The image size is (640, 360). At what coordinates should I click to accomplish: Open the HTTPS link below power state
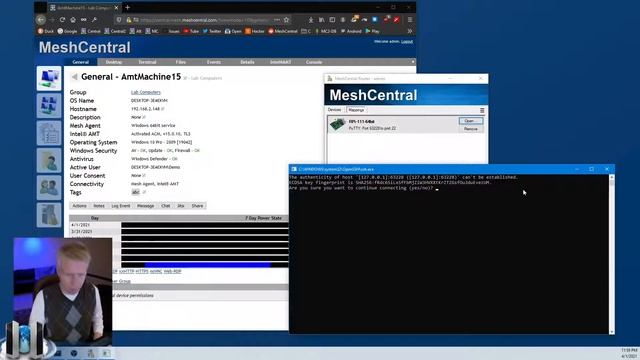point(142,271)
